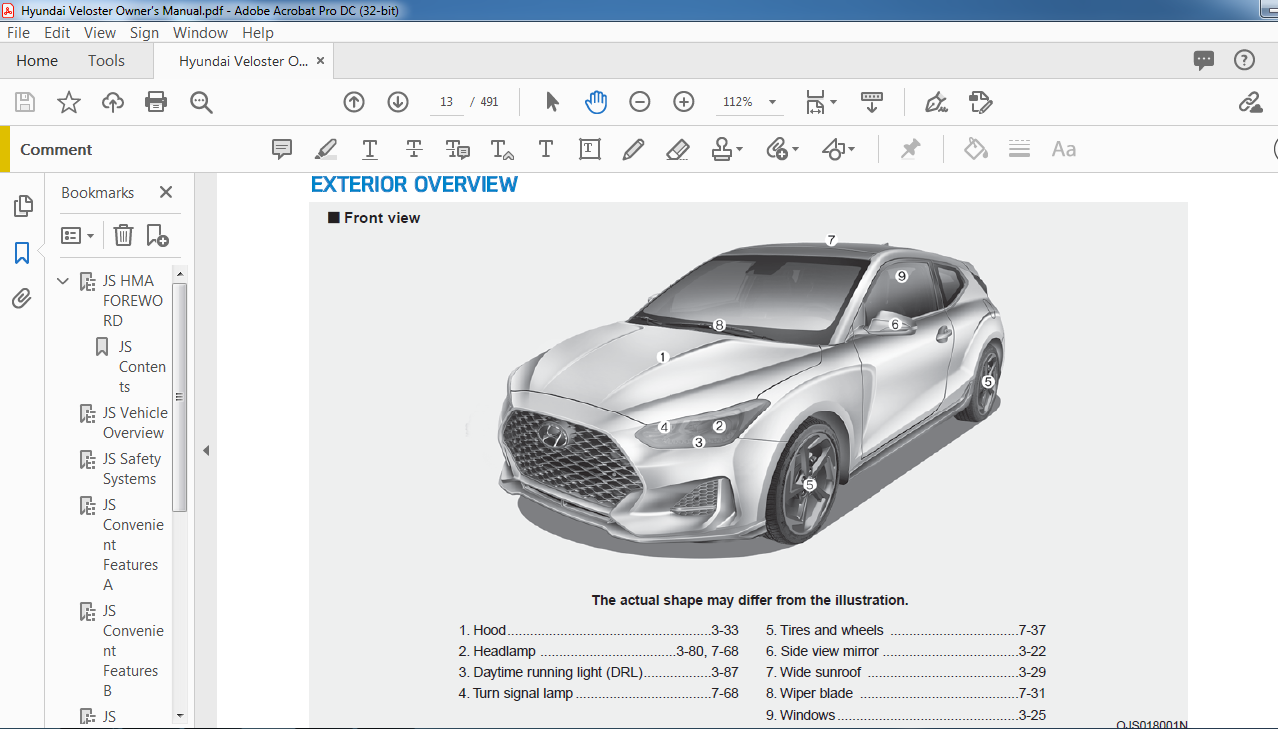This screenshot has width=1278, height=729.
Task: Switch to the Tools tab
Action: pos(106,61)
